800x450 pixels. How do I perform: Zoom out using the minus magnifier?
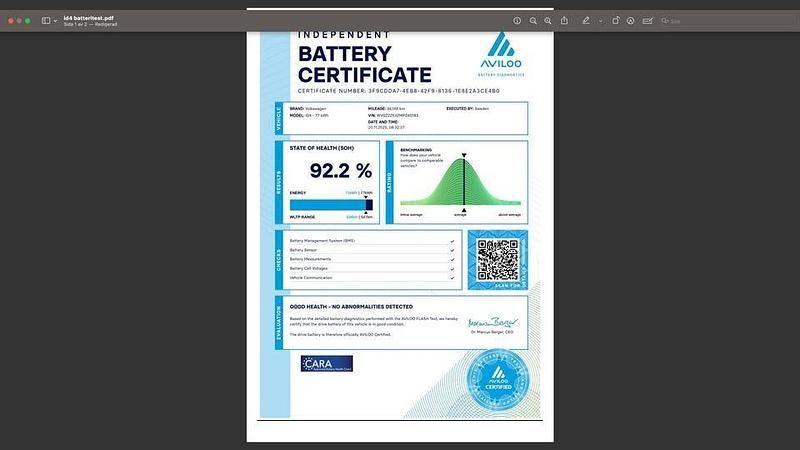pos(533,20)
